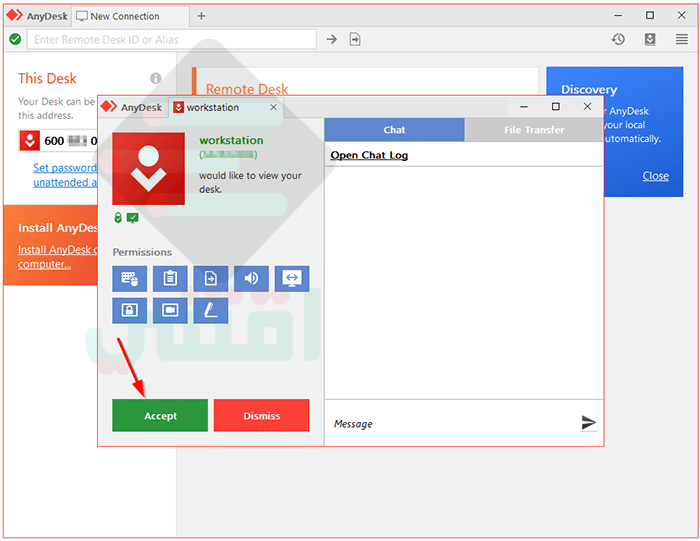Toggle sound transmission permission
Viewport: 700px width, 541px height.
pos(251,279)
